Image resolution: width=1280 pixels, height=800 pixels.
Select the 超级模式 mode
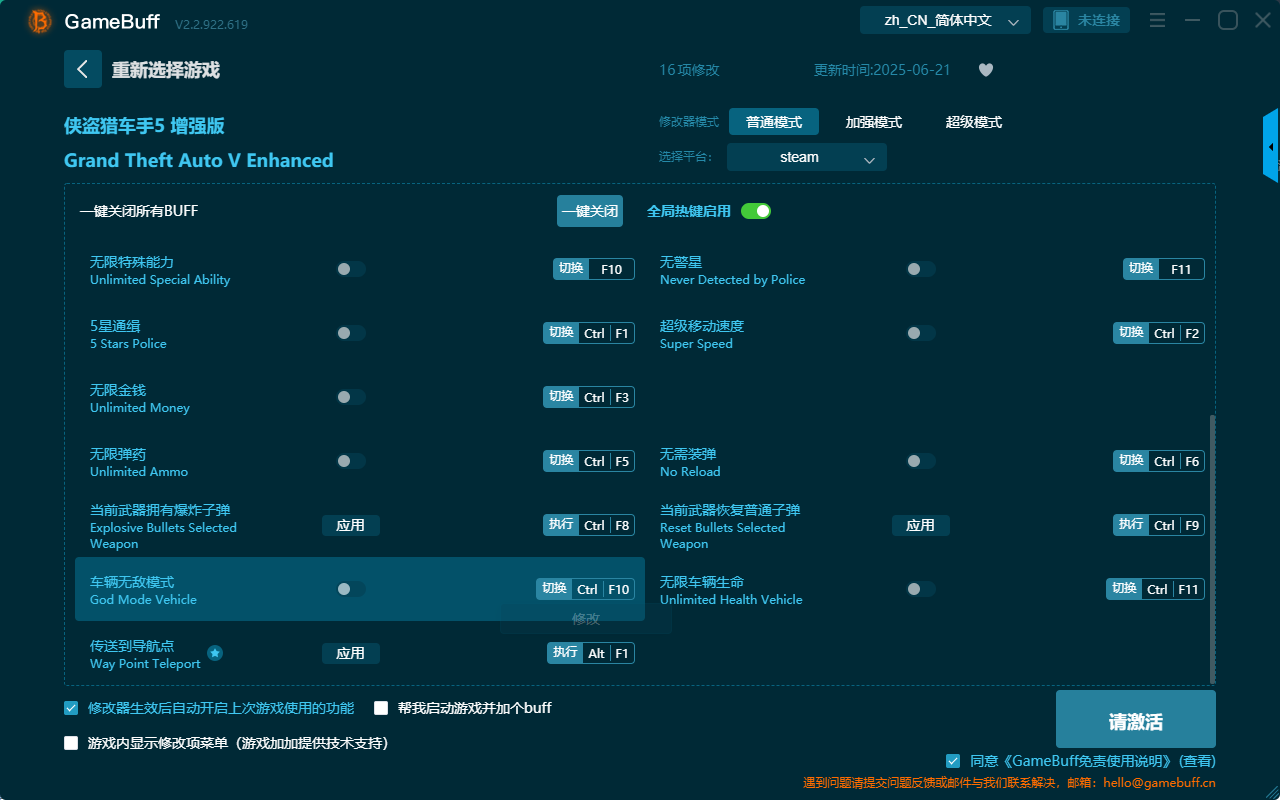click(x=973, y=121)
